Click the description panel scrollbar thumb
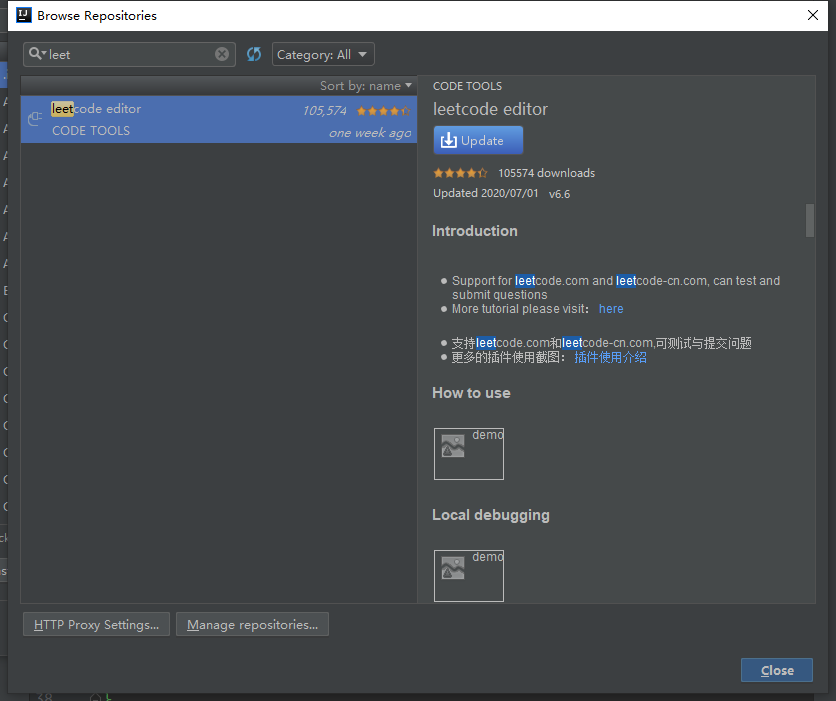 809,220
